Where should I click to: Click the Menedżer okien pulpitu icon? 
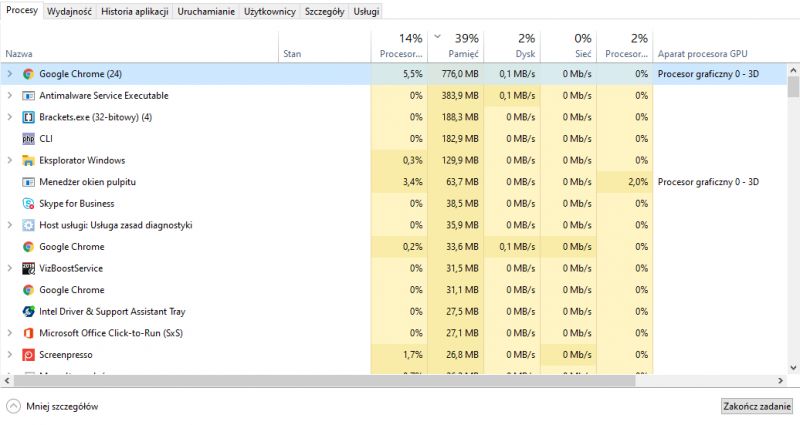28,182
